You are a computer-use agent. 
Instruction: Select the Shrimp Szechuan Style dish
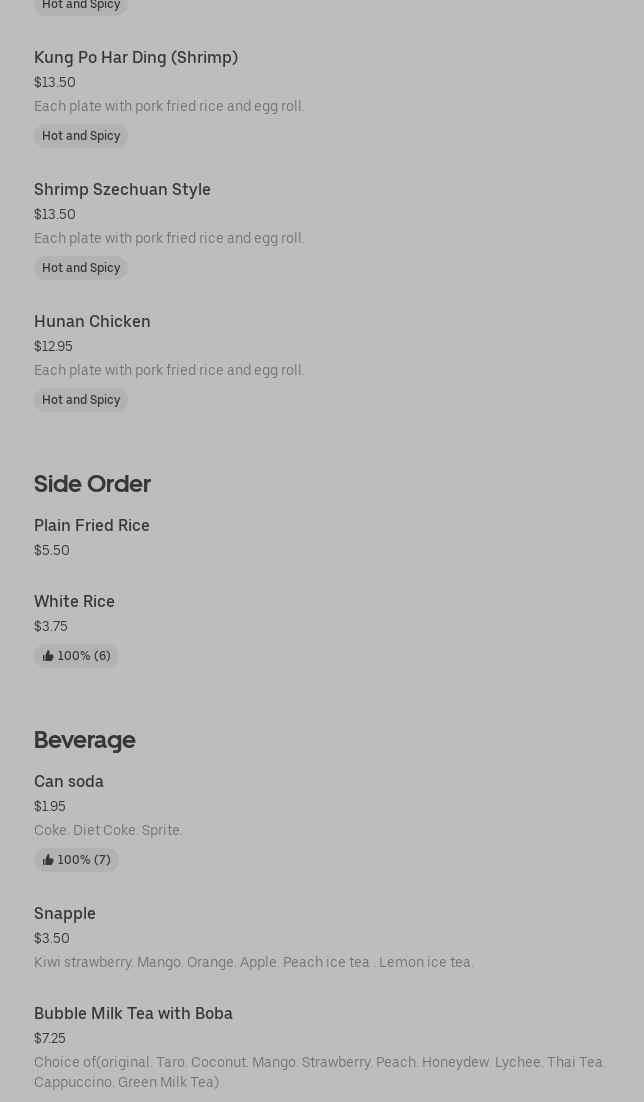click(122, 189)
